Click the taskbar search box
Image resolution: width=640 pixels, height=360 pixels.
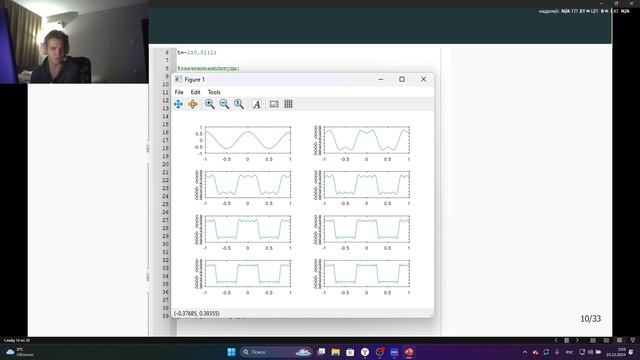276,352
